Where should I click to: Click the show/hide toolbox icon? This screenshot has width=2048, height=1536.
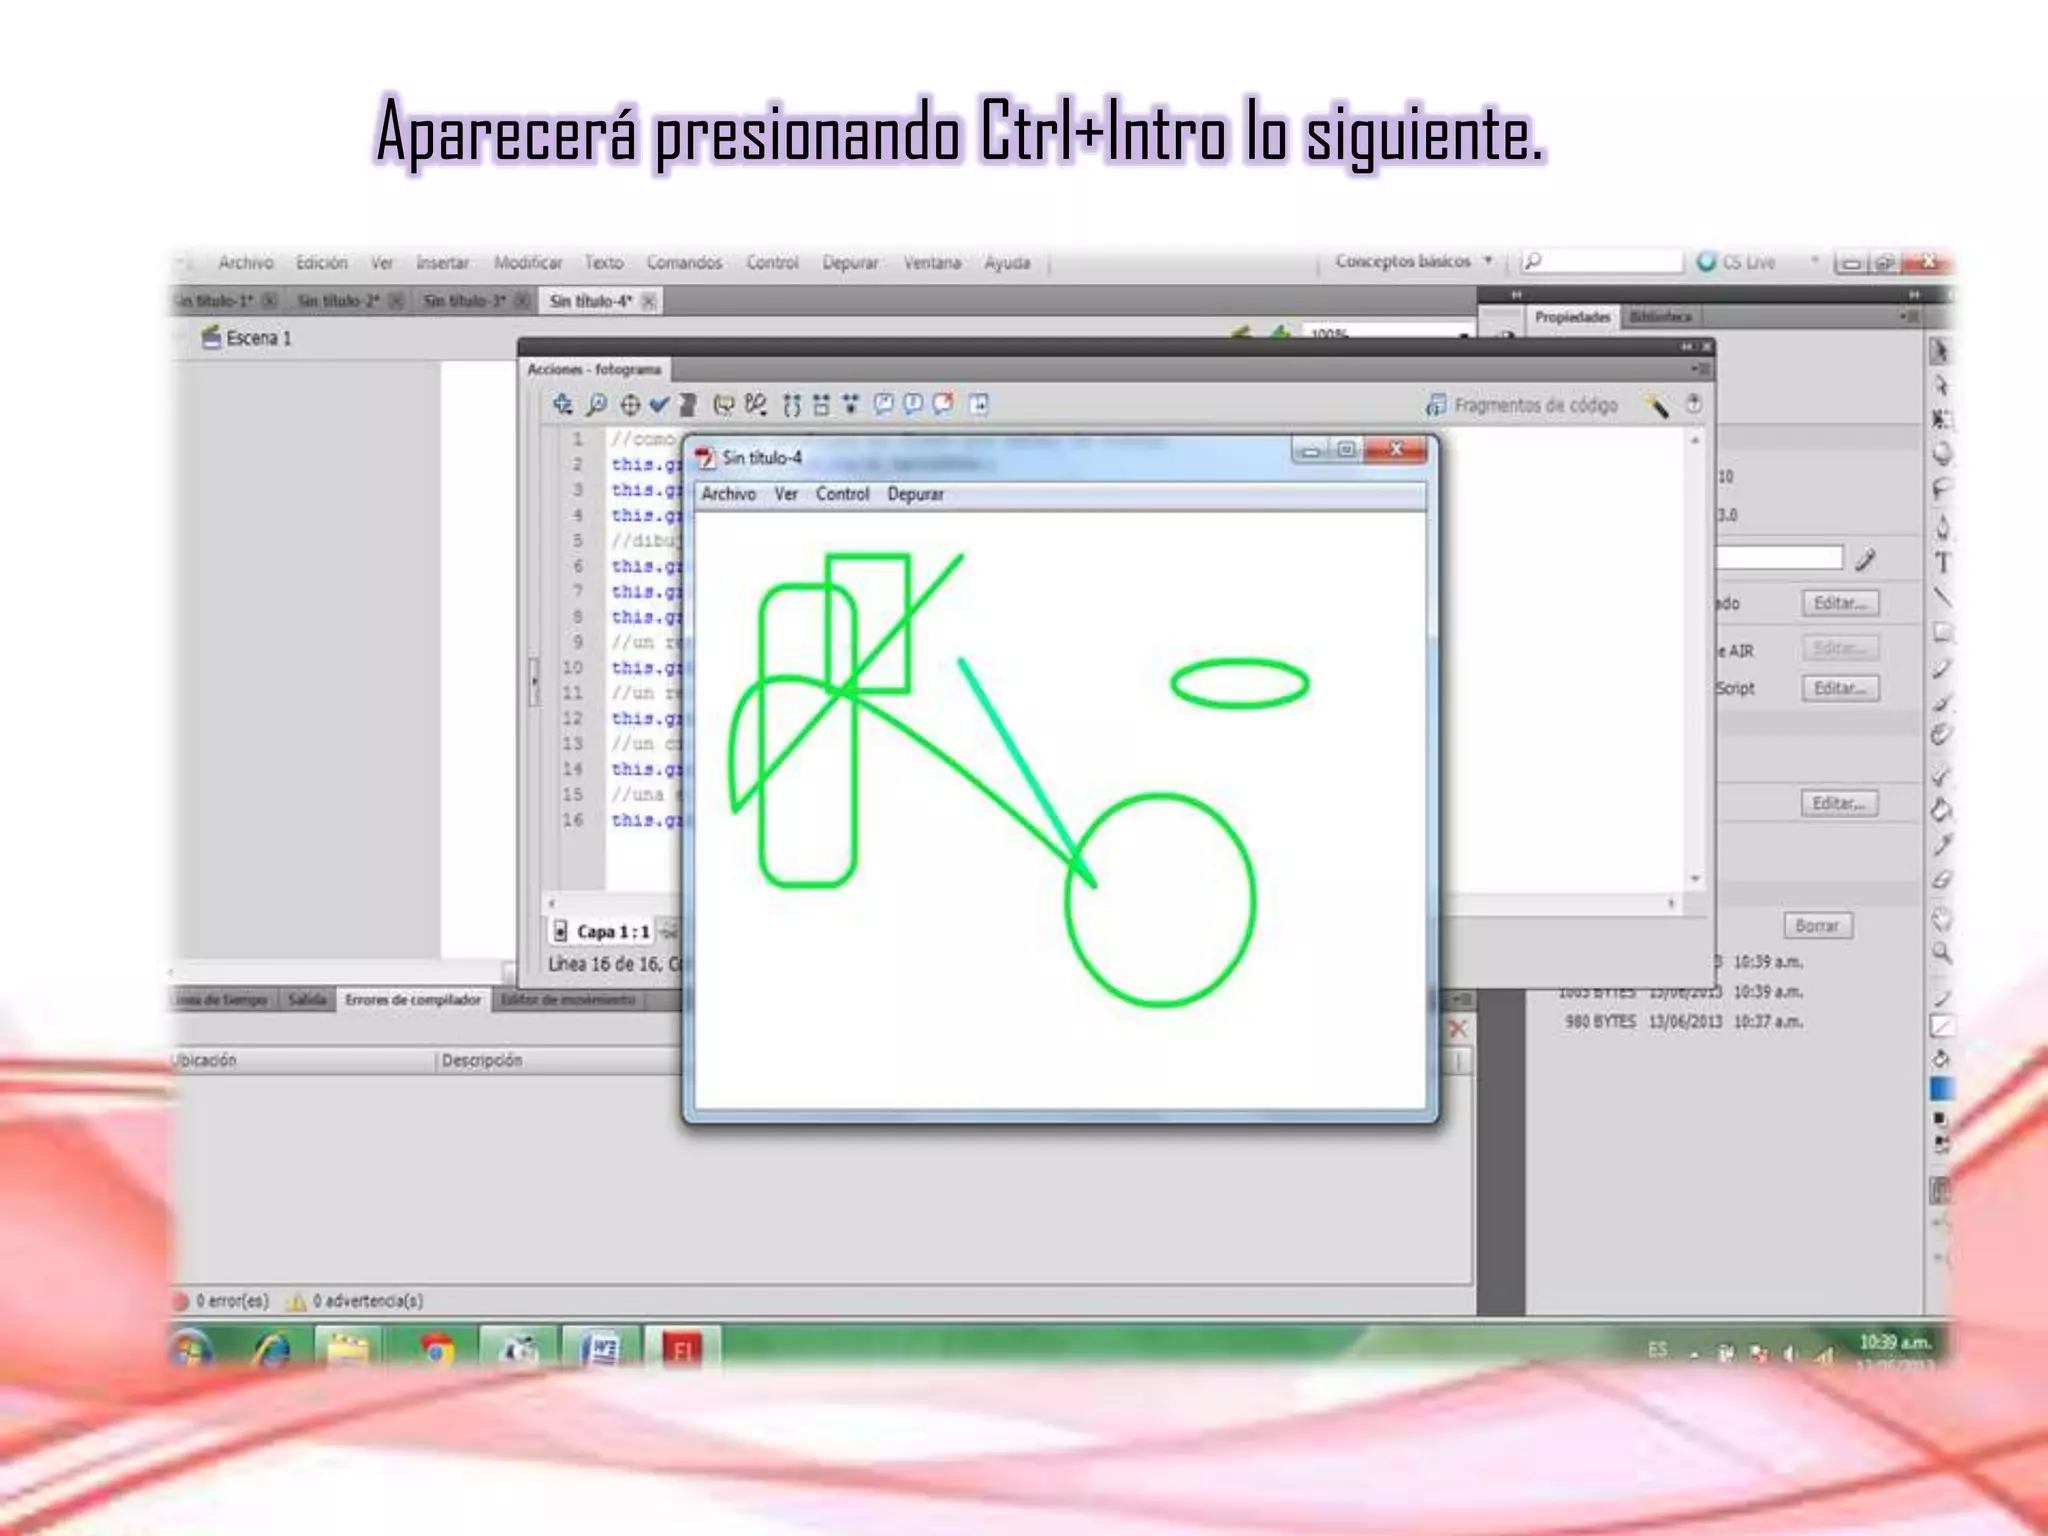[979, 404]
